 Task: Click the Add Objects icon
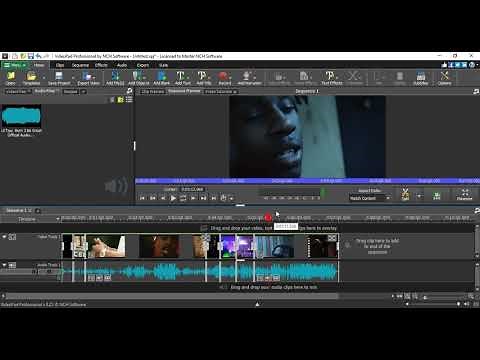coord(138,78)
